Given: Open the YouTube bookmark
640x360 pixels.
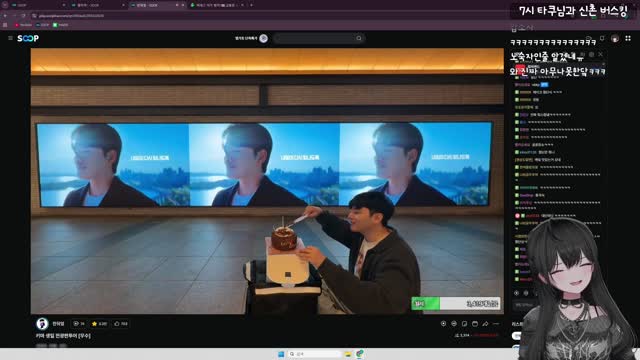Looking at the screenshot, I should pyautogui.click(x=23, y=25).
